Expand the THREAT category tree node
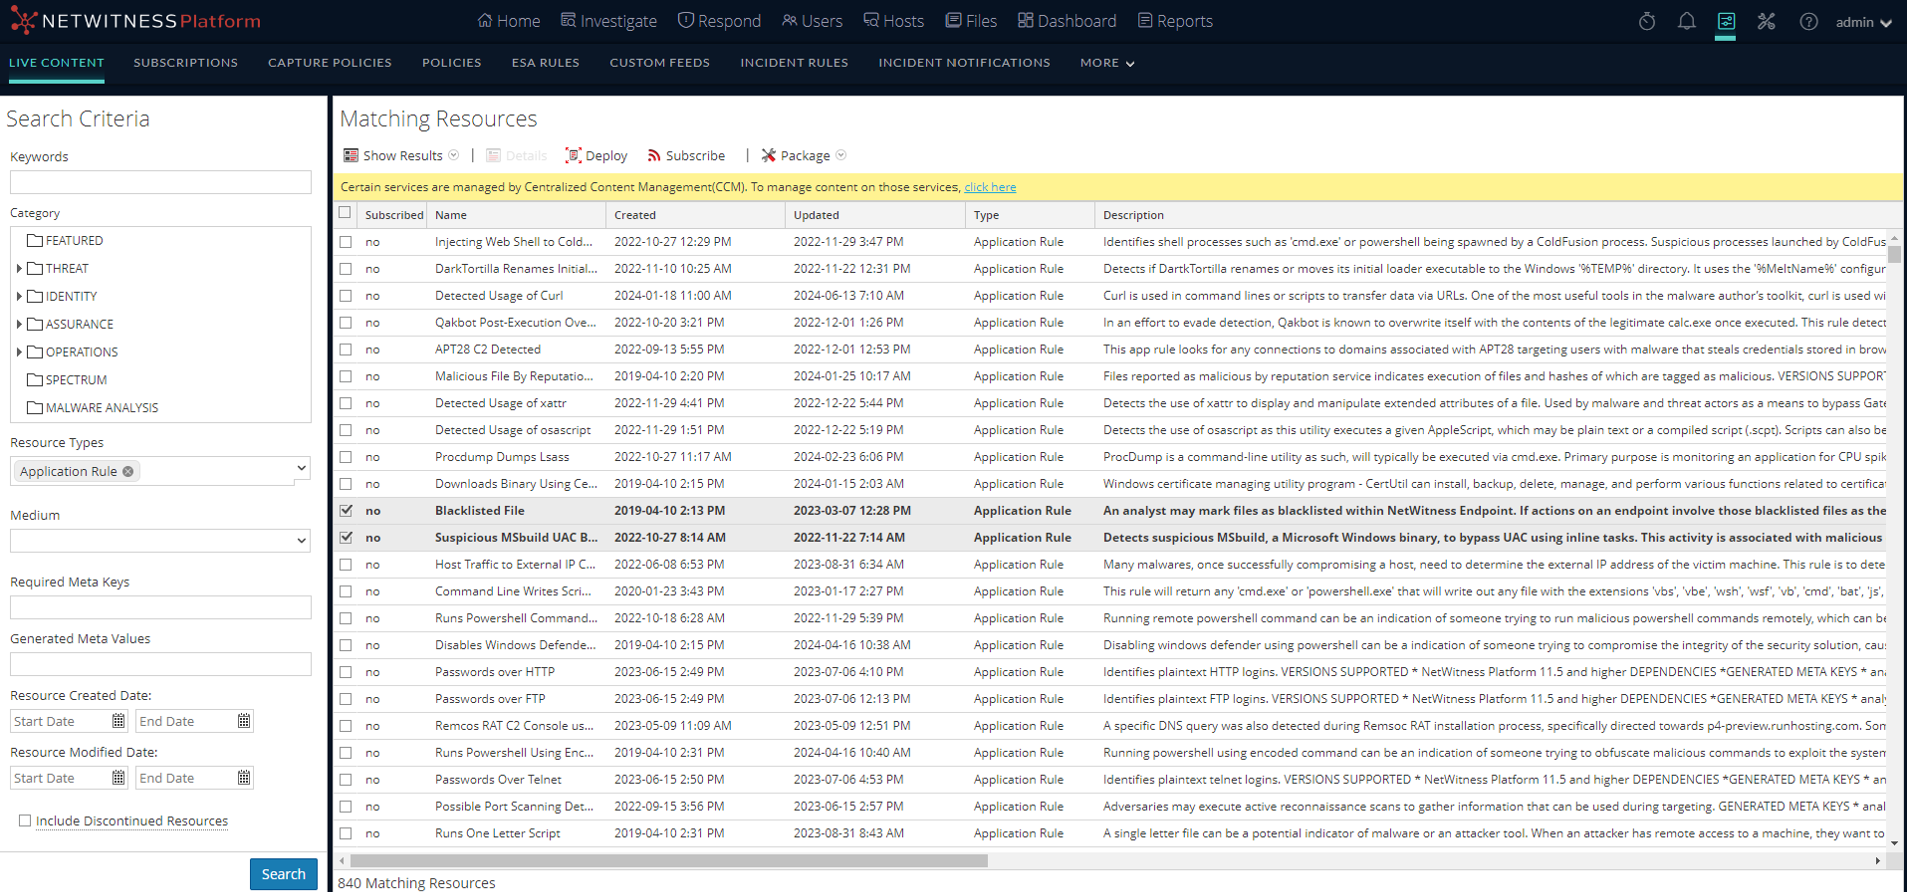 click(19, 269)
